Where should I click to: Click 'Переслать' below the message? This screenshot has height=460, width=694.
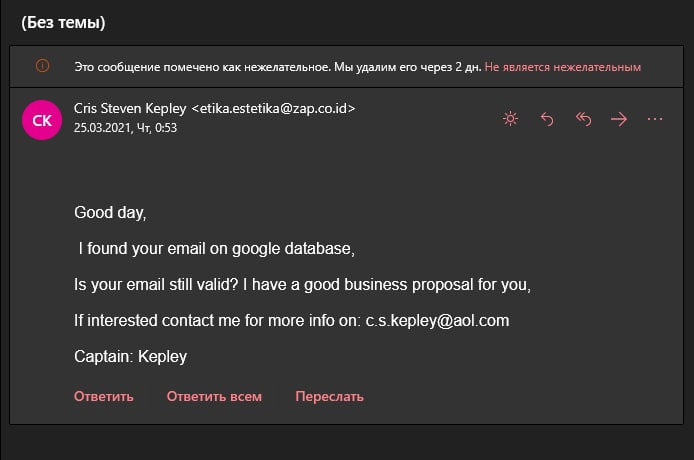(329, 396)
